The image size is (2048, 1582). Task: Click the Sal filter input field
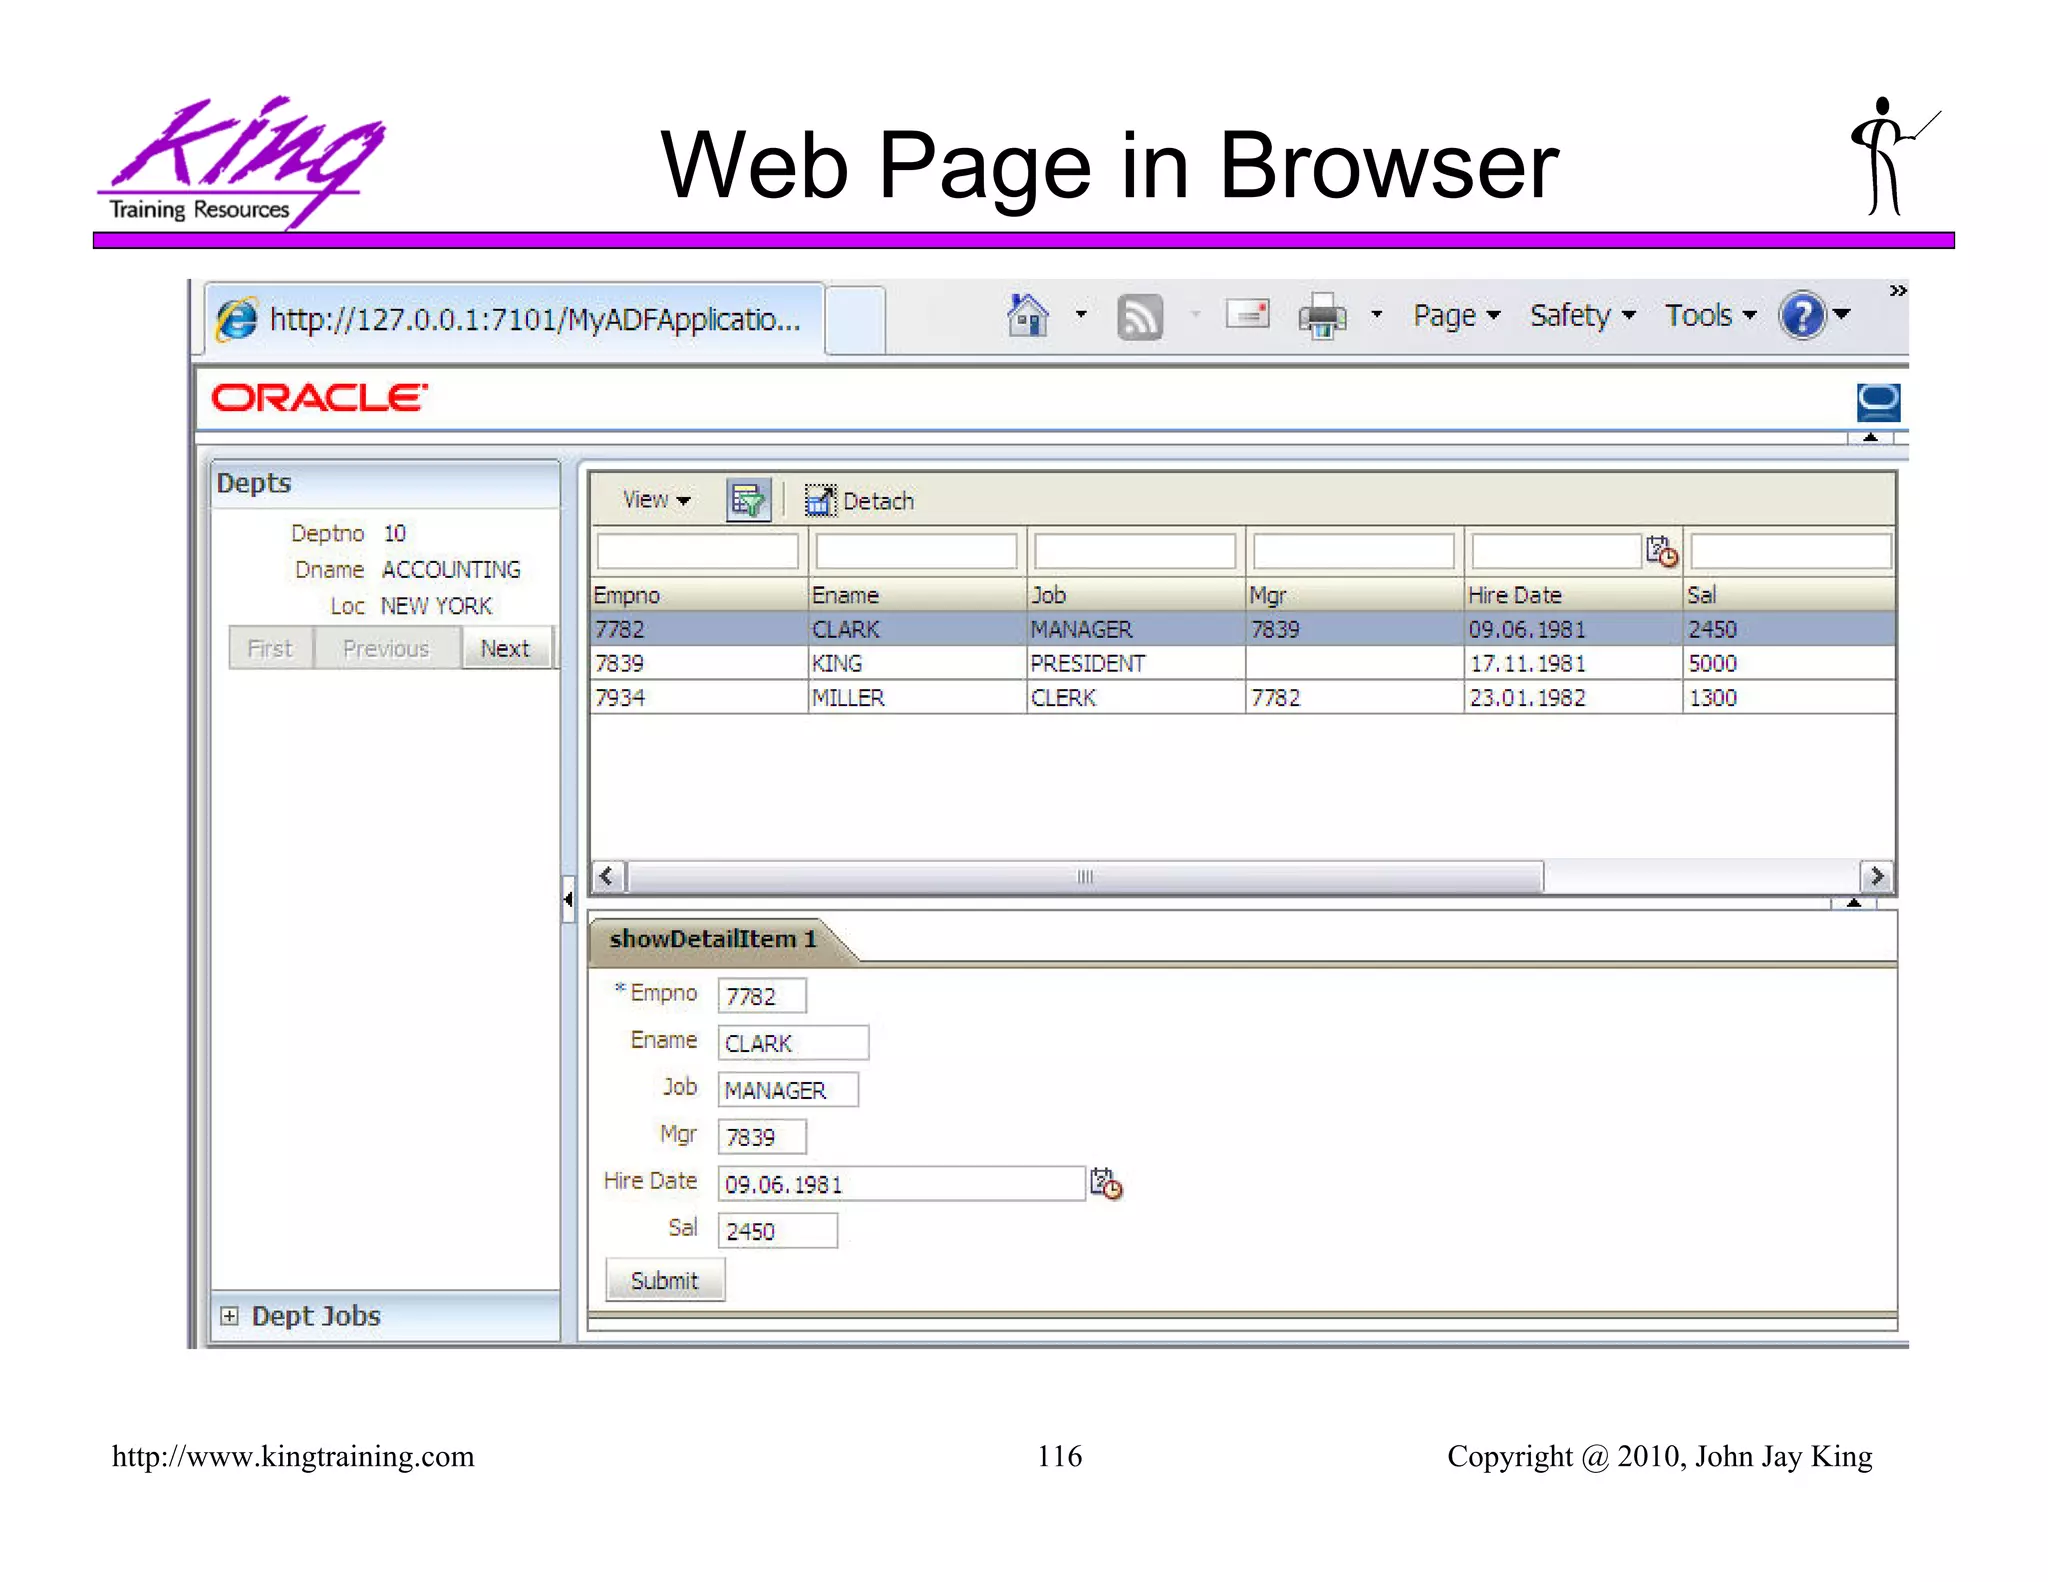1791,551
